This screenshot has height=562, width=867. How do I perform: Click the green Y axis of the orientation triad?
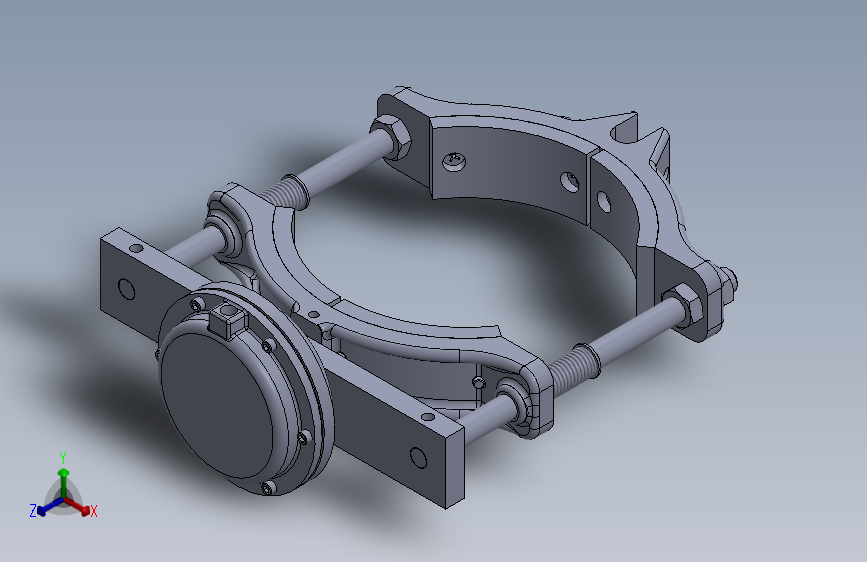pyautogui.click(x=64, y=481)
